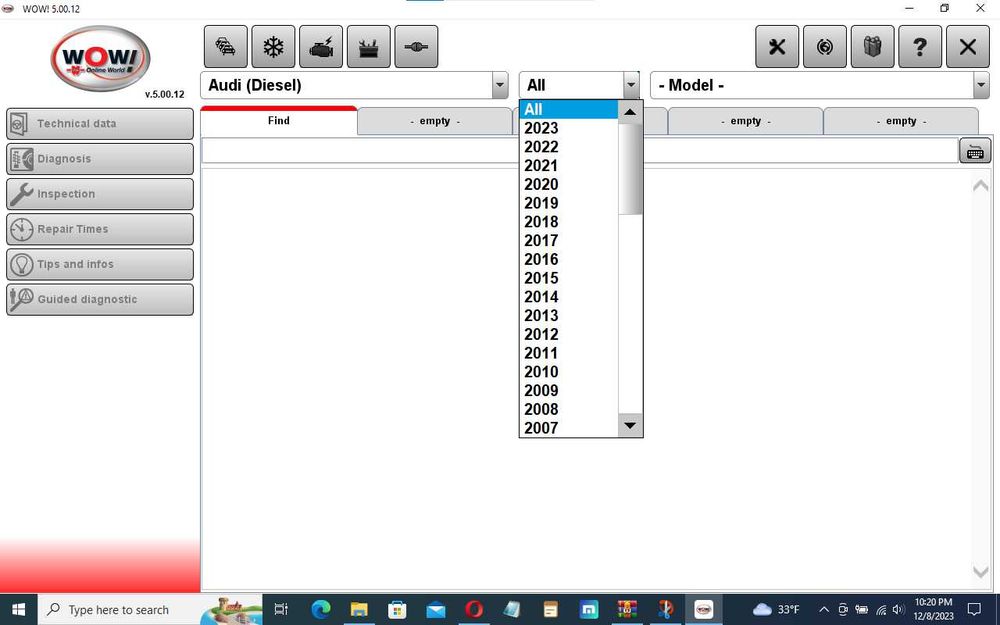Select year 2010 from the list
1000x625 pixels.
(x=569, y=372)
